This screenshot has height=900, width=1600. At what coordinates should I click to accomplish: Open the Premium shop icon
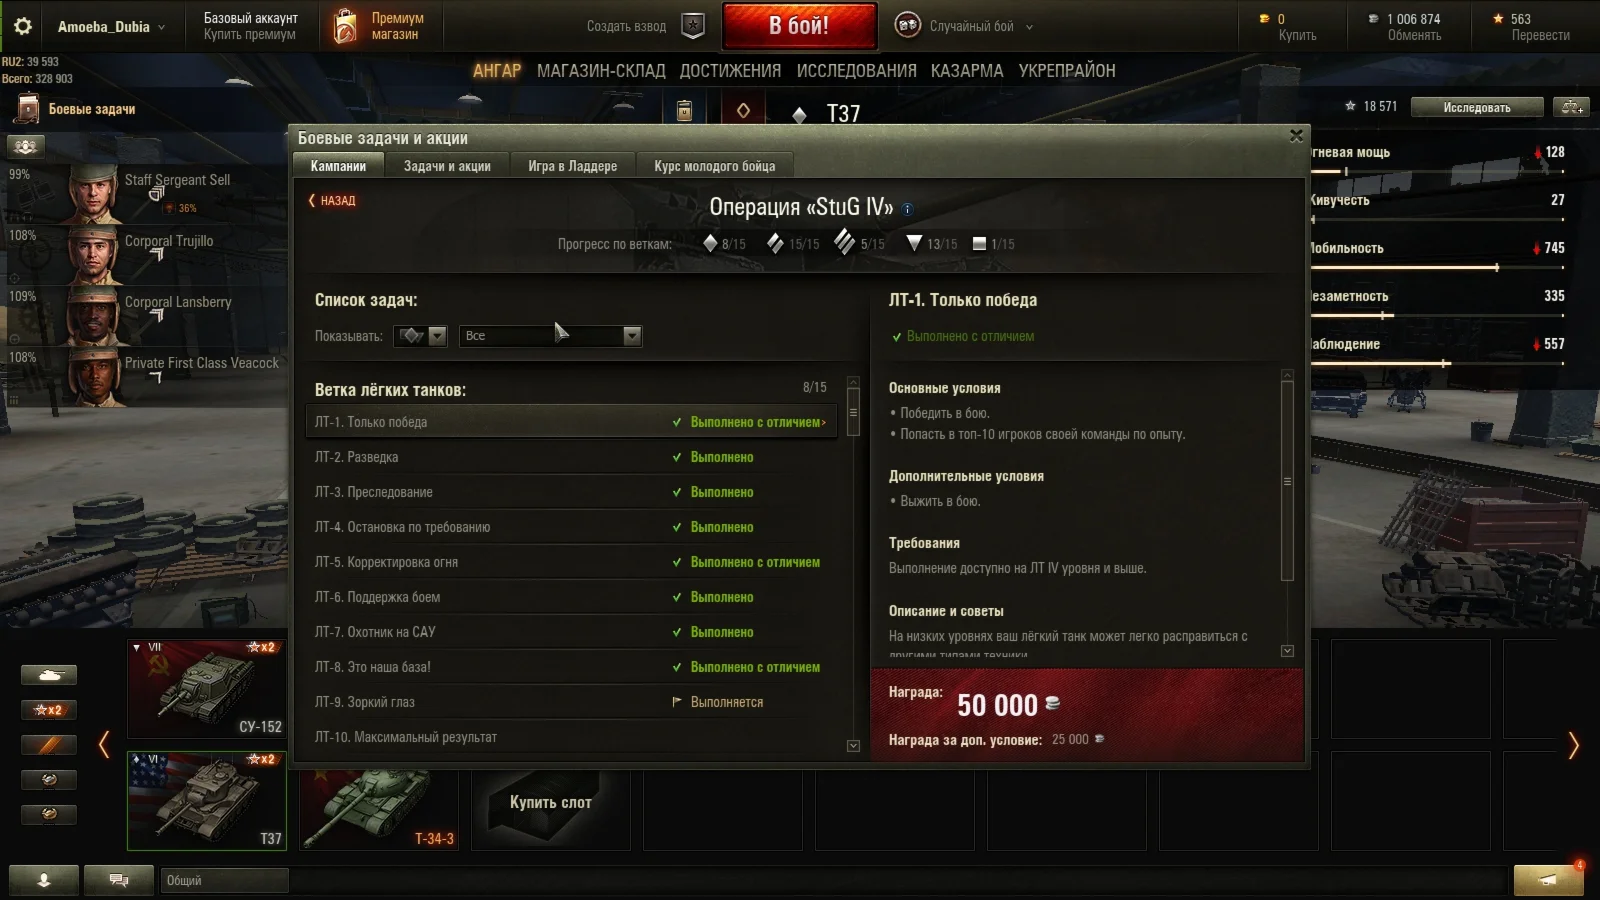pos(345,26)
